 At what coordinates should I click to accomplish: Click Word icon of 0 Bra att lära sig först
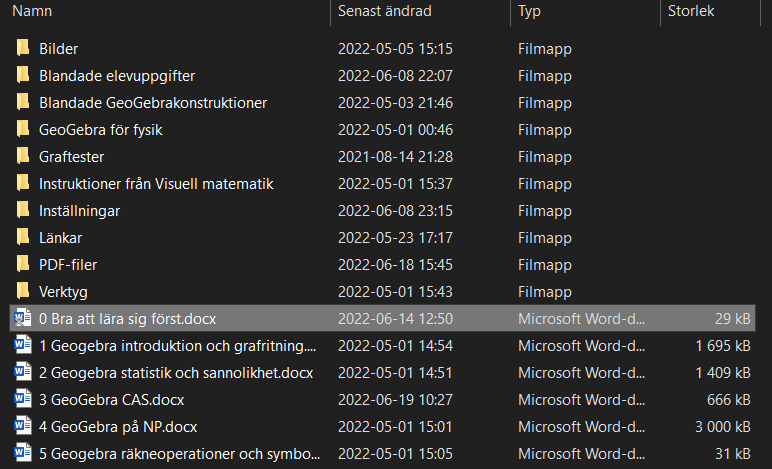coord(23,318)
